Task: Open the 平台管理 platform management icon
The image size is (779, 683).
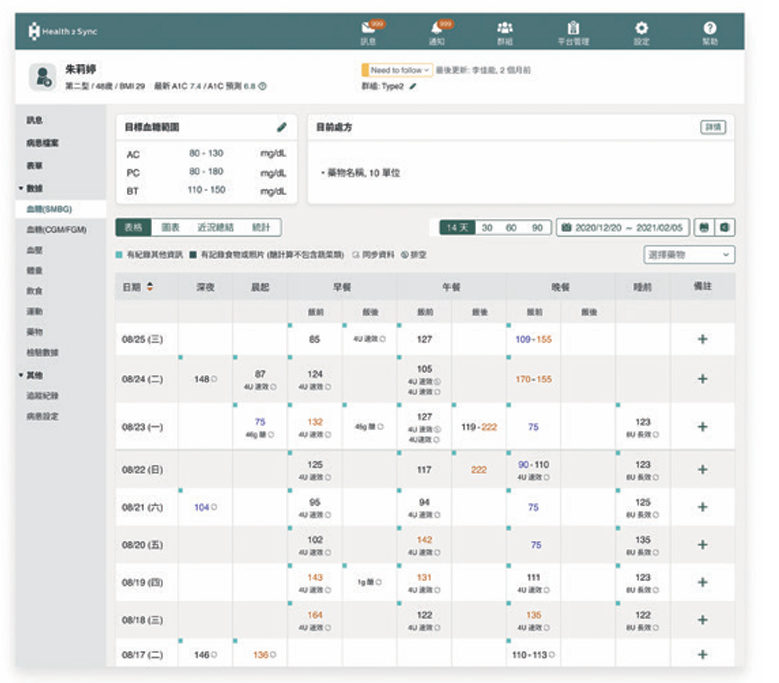Action: coord(573,33)
